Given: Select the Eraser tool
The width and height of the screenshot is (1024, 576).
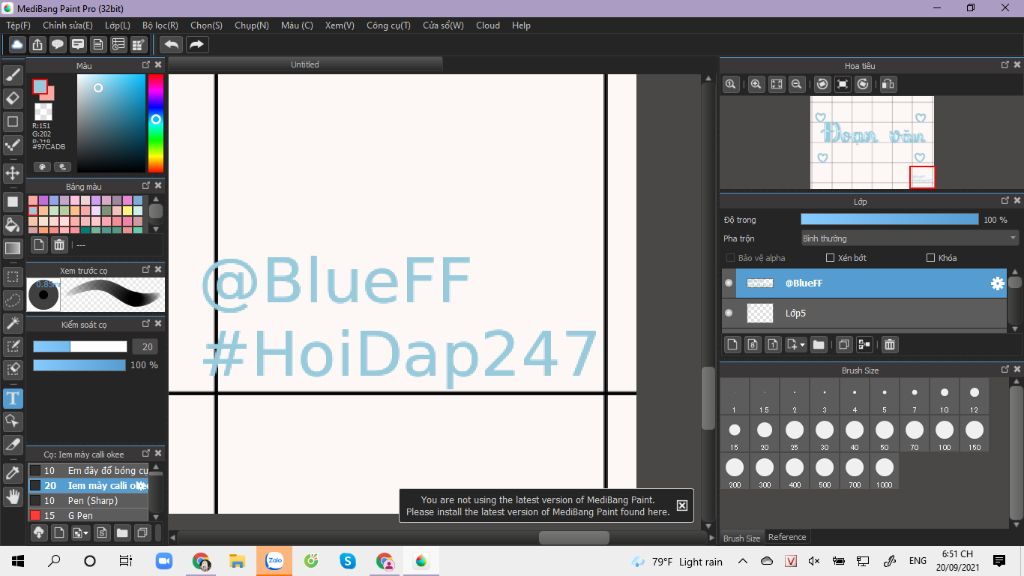Looking at the screenshot, I should (x=12, y=99).
